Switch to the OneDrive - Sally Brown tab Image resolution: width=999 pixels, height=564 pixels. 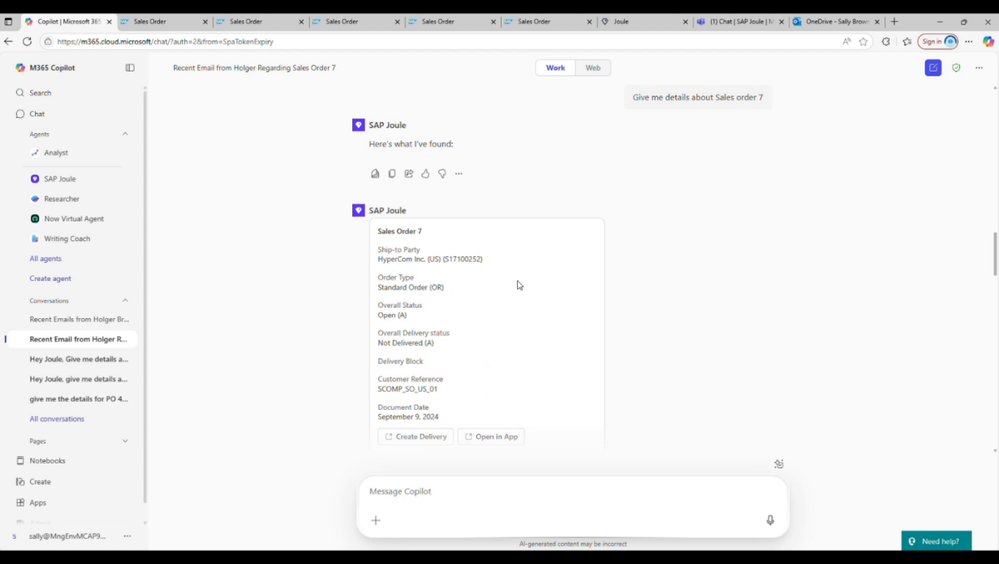pyautogui.click(x=836, y=22)
